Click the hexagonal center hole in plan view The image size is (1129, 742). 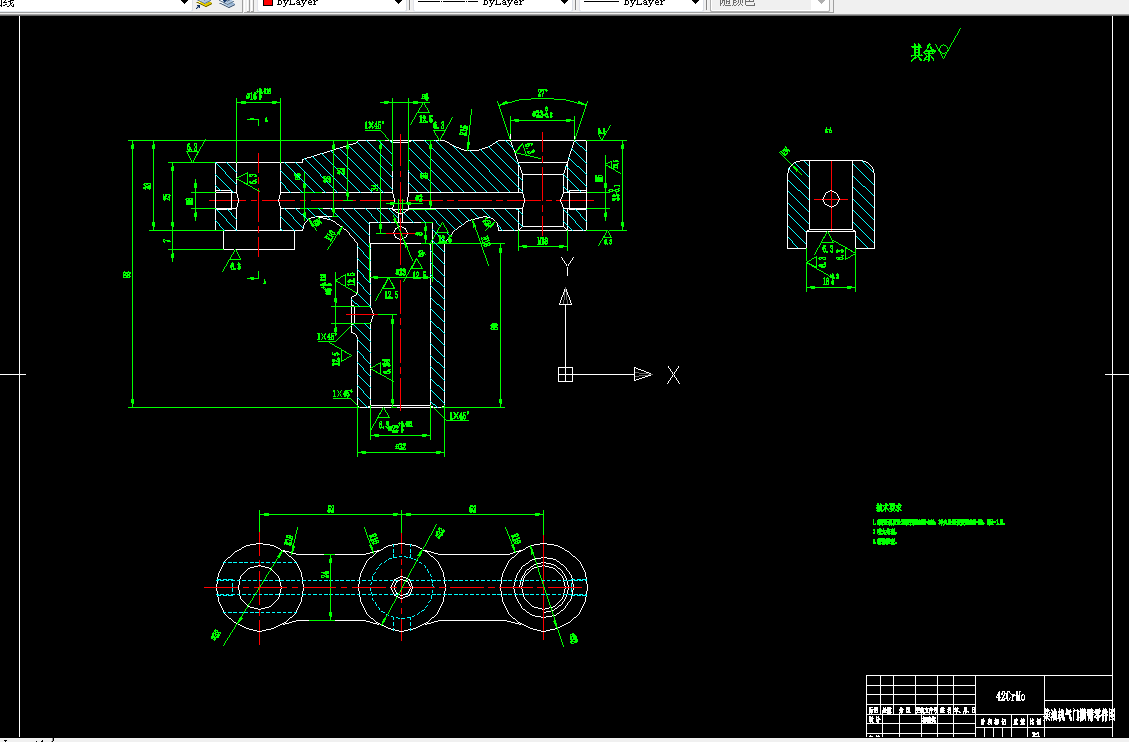click(x=402, y=587)
